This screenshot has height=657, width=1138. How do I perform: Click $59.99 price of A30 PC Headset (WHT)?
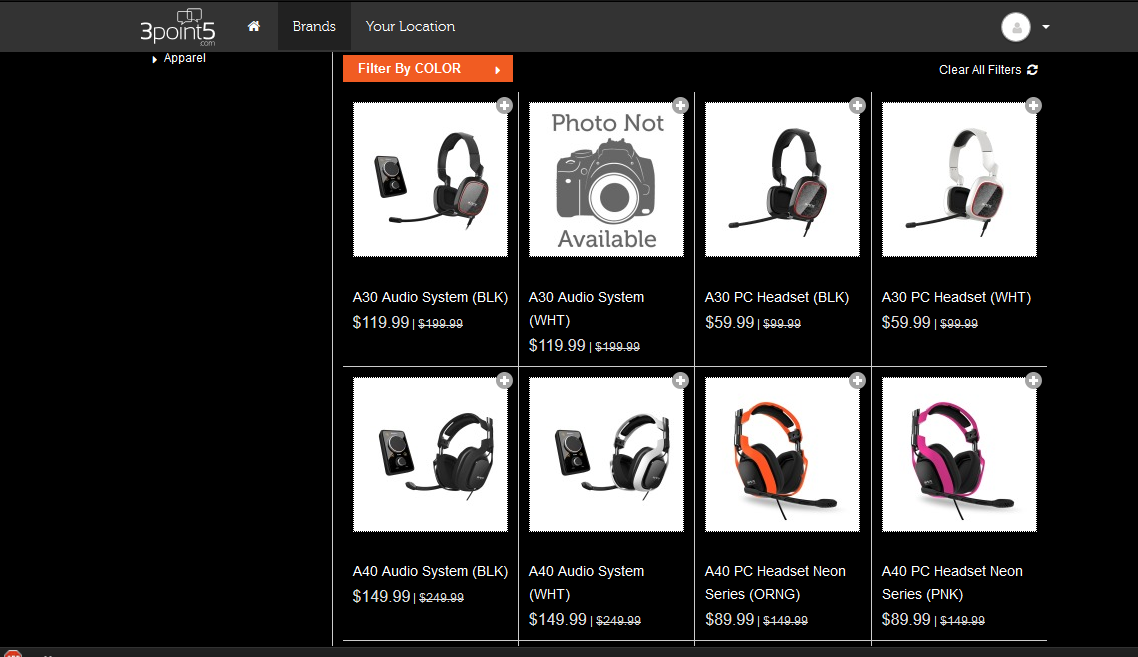tap(906, 322)
